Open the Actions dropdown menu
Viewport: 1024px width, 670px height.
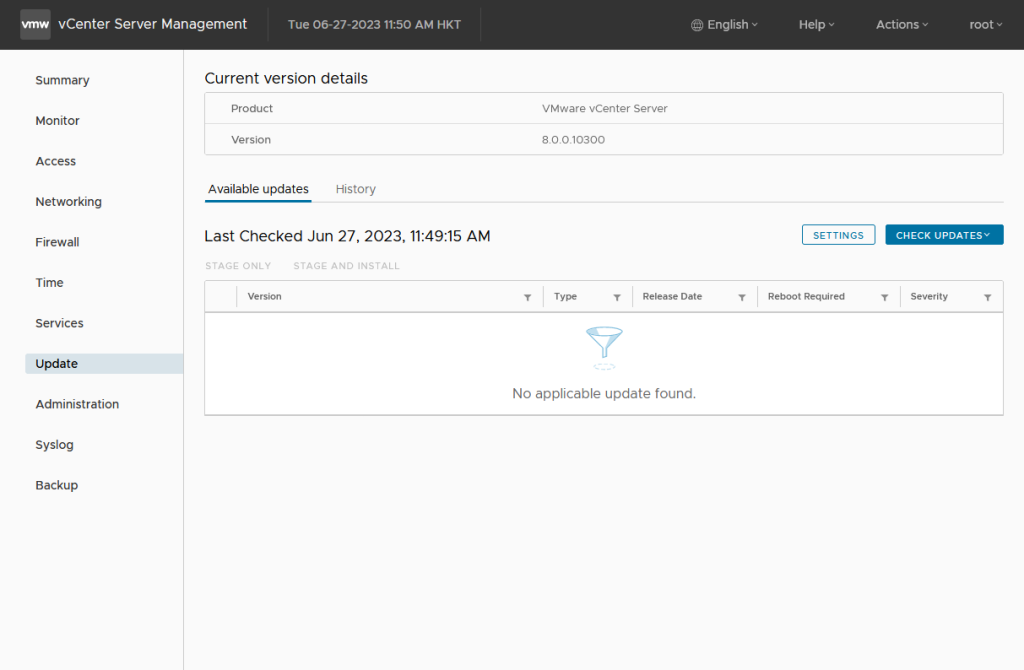[902, 25]
